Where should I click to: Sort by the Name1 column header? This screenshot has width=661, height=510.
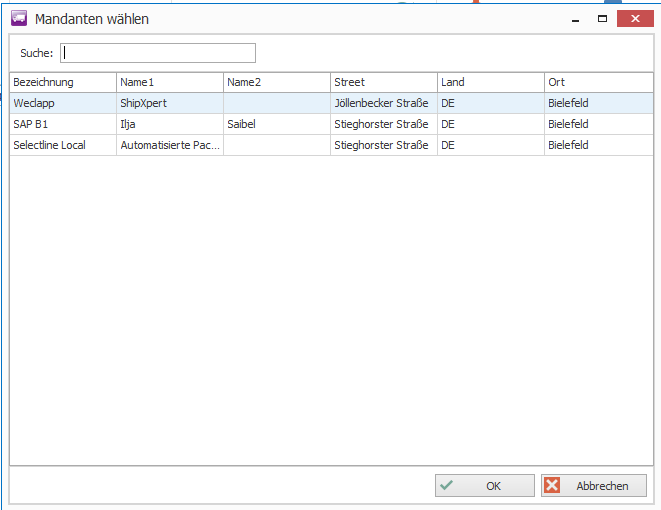pos(169,82)
